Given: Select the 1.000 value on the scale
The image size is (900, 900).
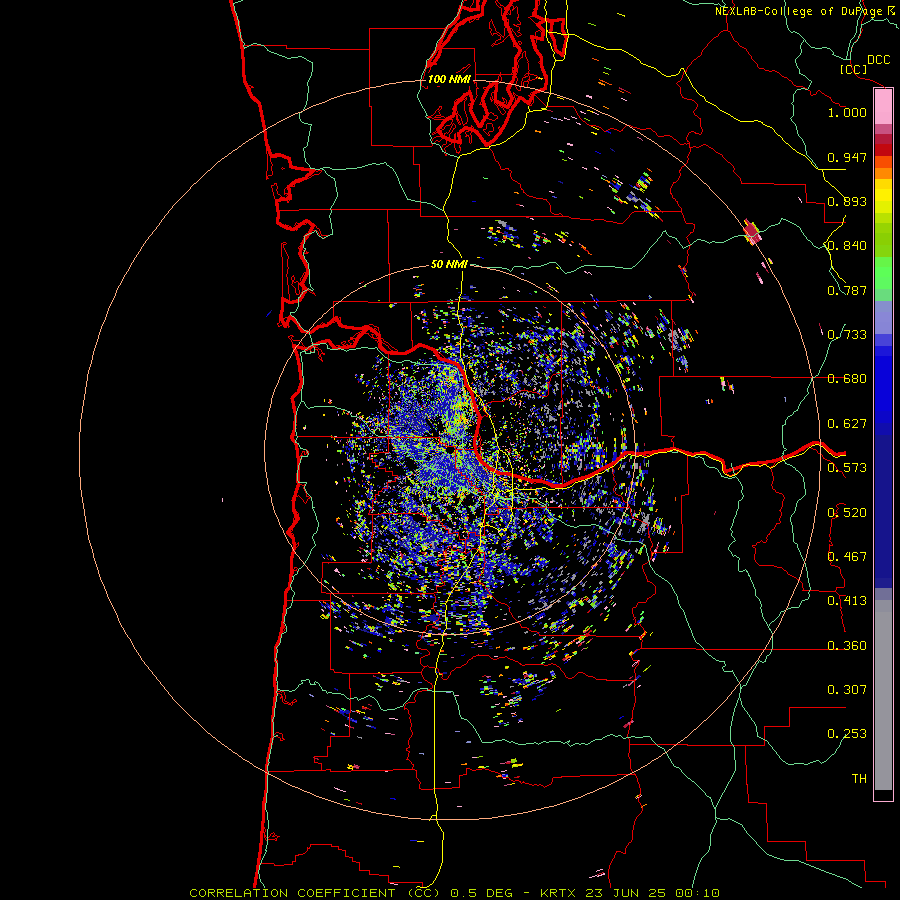Looking at the screenshot, I should 847,112.
